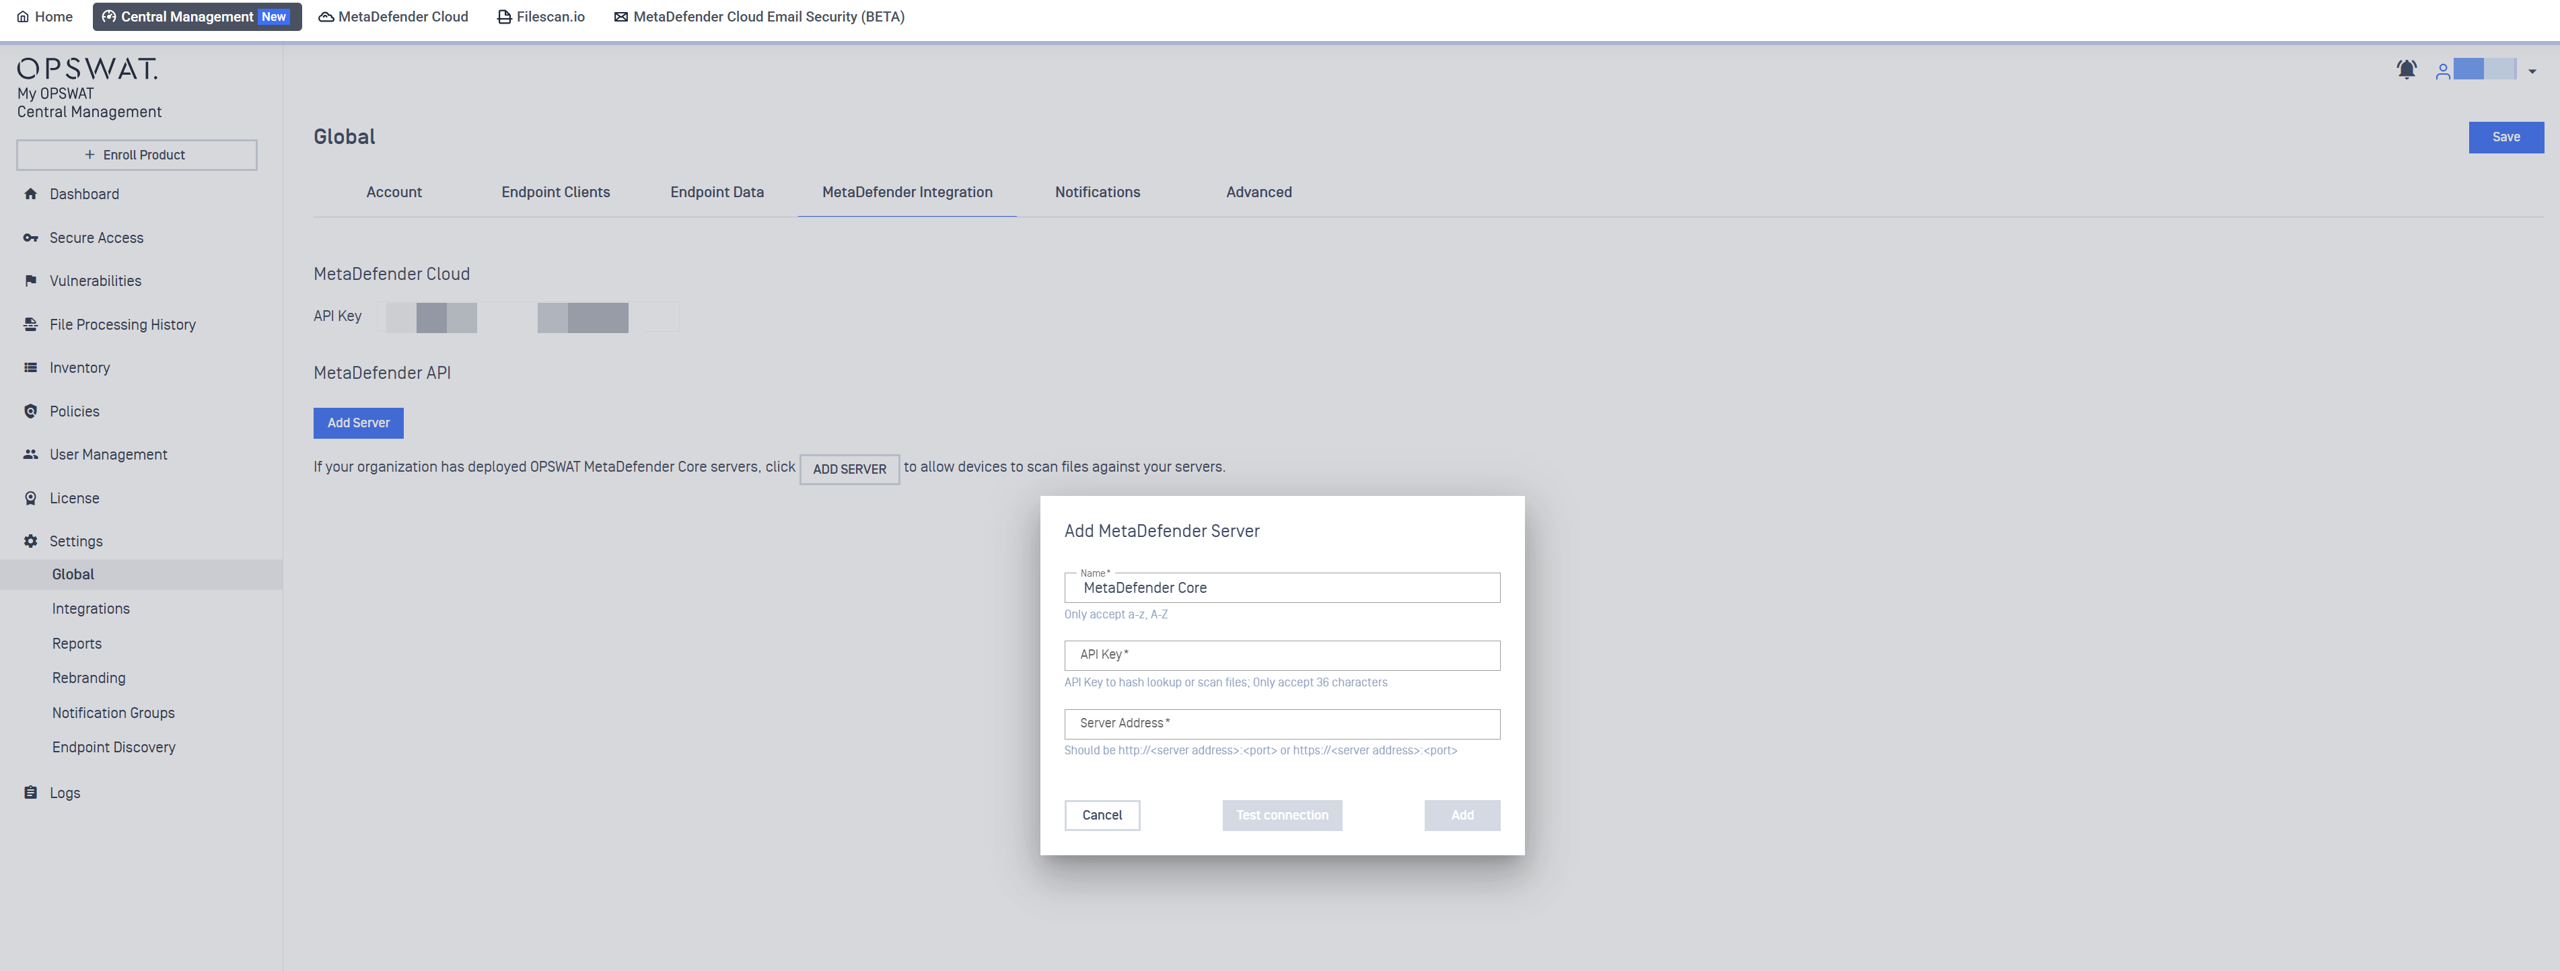Click the Enroll Product button

[136, 155]
